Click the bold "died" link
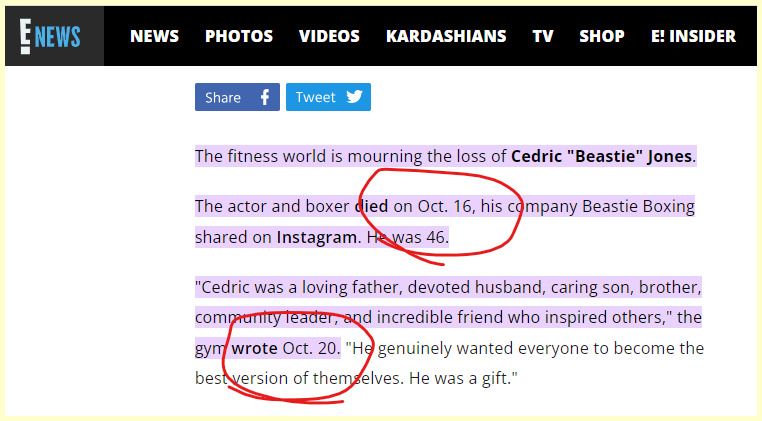 (371, 207)
